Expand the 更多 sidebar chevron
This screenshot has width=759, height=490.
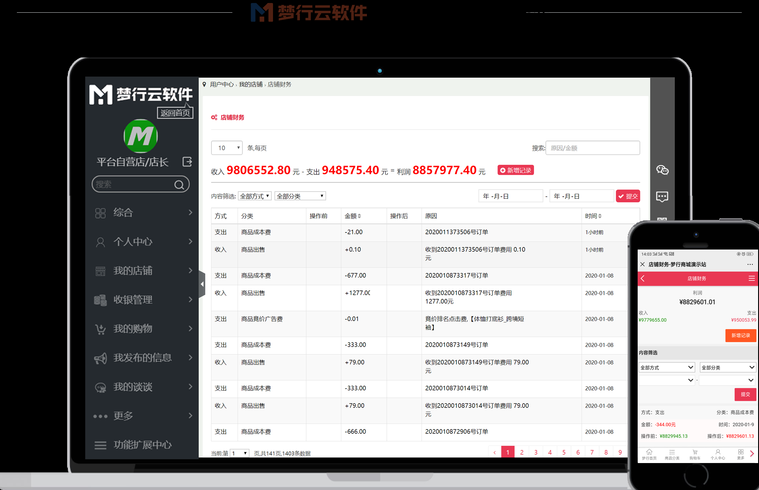pos(190,415)
